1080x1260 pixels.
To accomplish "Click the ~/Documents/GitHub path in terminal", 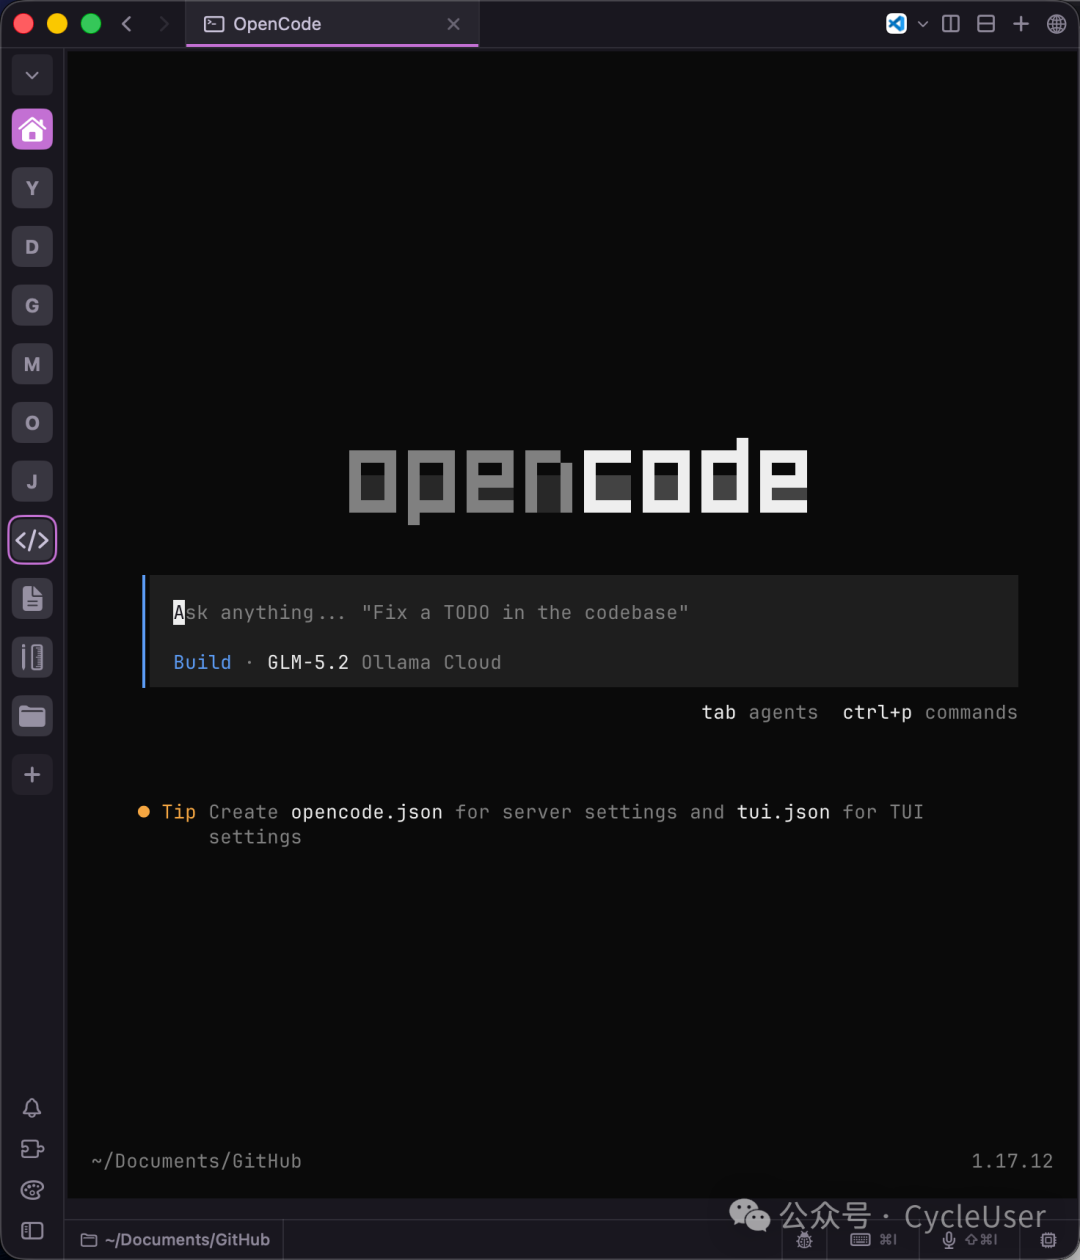I will [x=196, y=1161].
